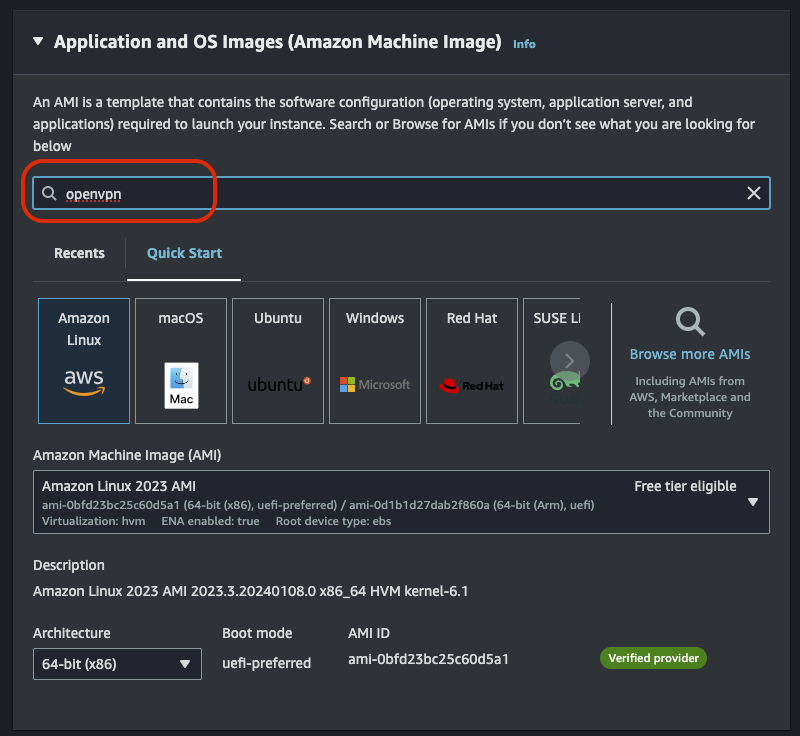Click the Mac Finder logo icon
The height and width of the screenshot is (736, 800).
181,385
